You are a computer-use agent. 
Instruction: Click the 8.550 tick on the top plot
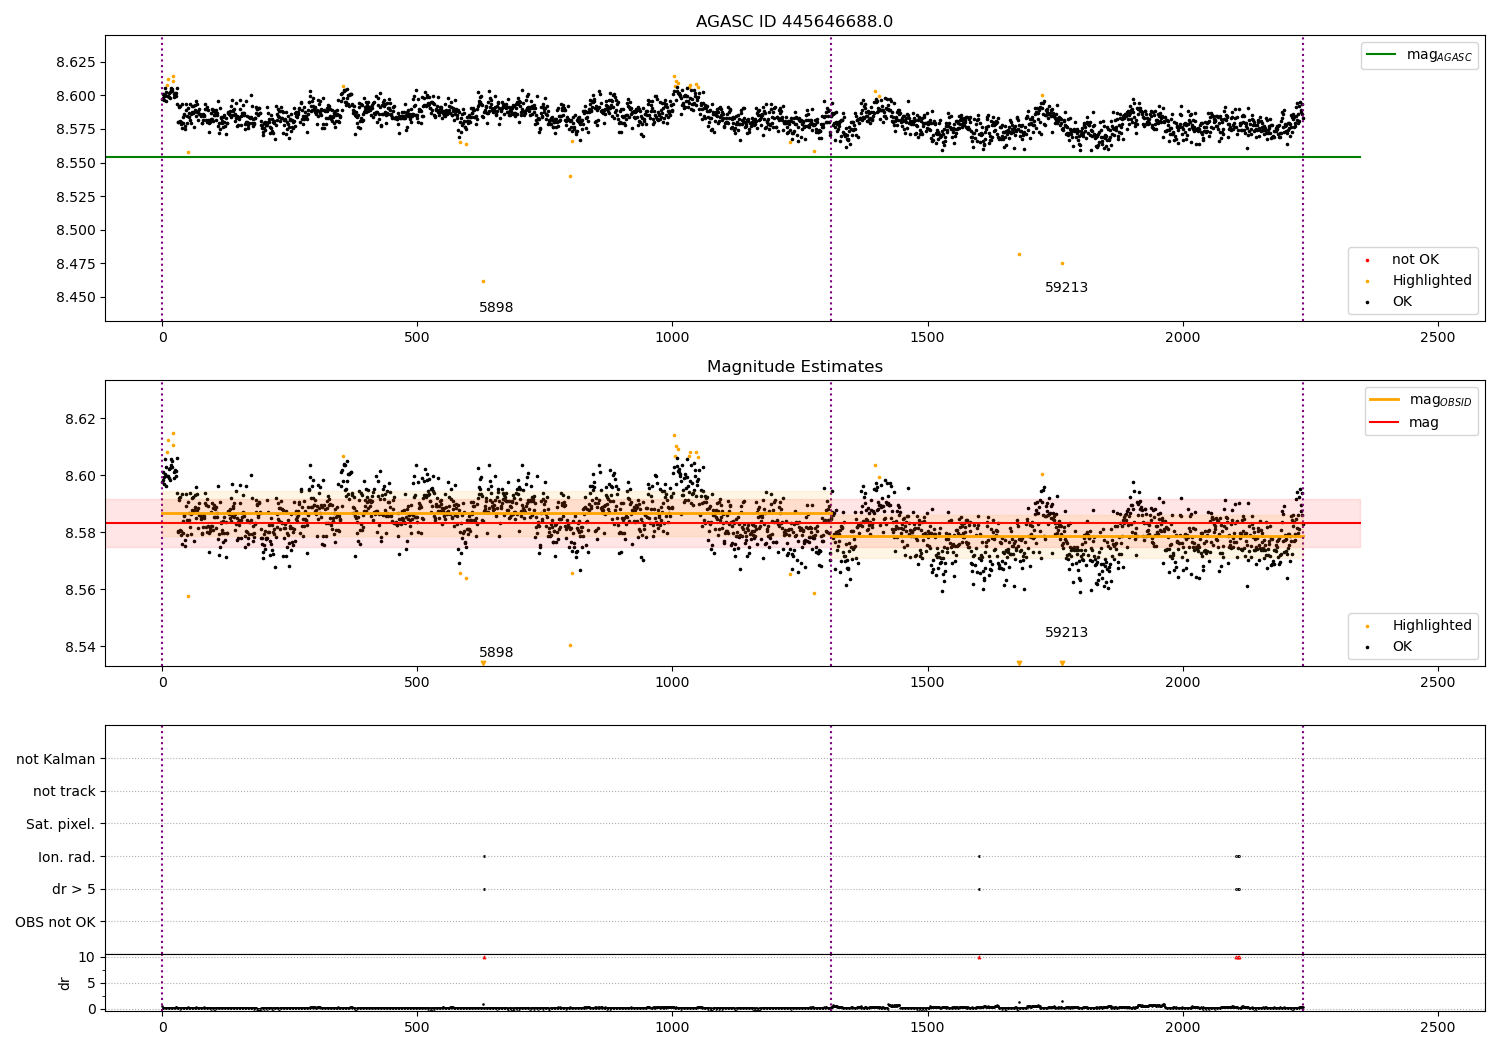click(76, 163)
